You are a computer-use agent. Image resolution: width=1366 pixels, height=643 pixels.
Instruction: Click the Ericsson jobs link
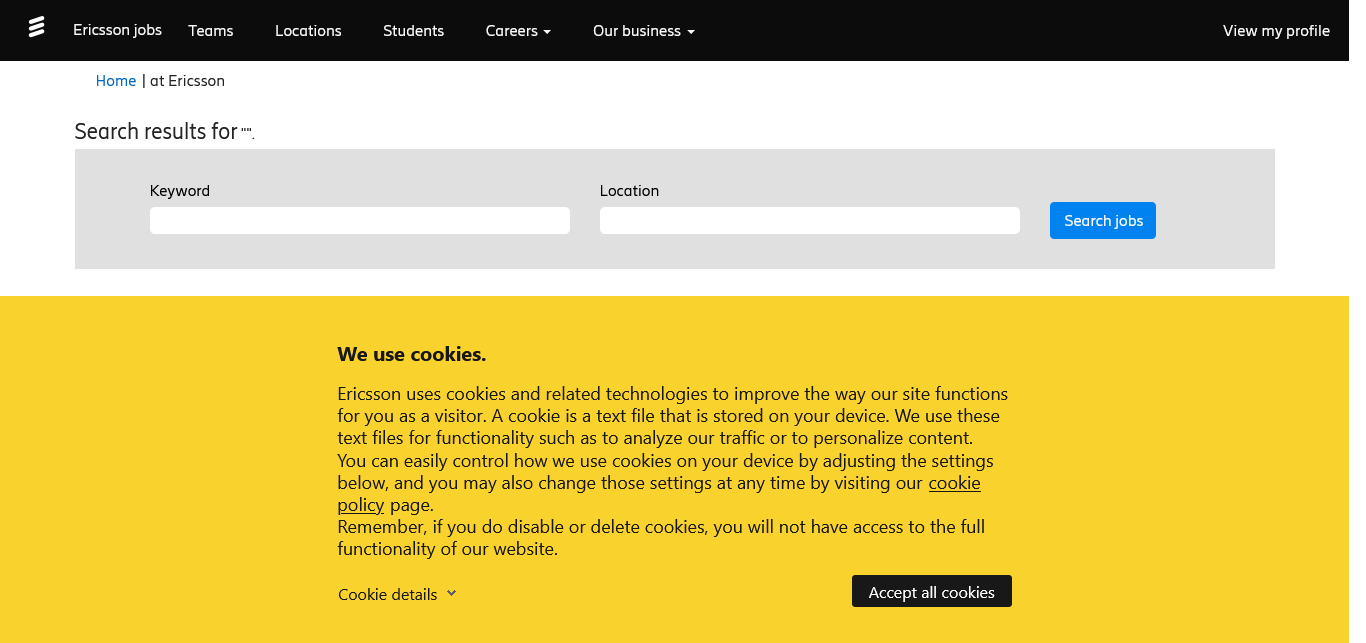(x=117, y=30)
